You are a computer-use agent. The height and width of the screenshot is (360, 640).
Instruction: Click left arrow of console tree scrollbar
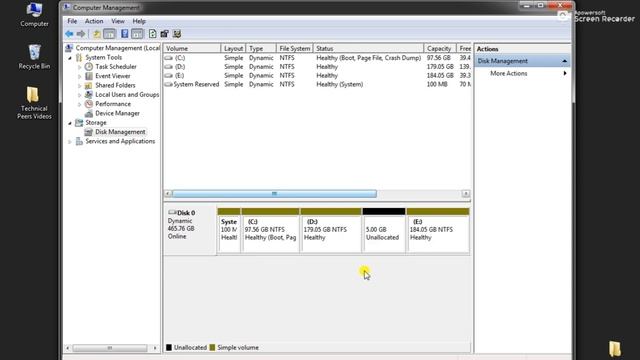[68, 348]
